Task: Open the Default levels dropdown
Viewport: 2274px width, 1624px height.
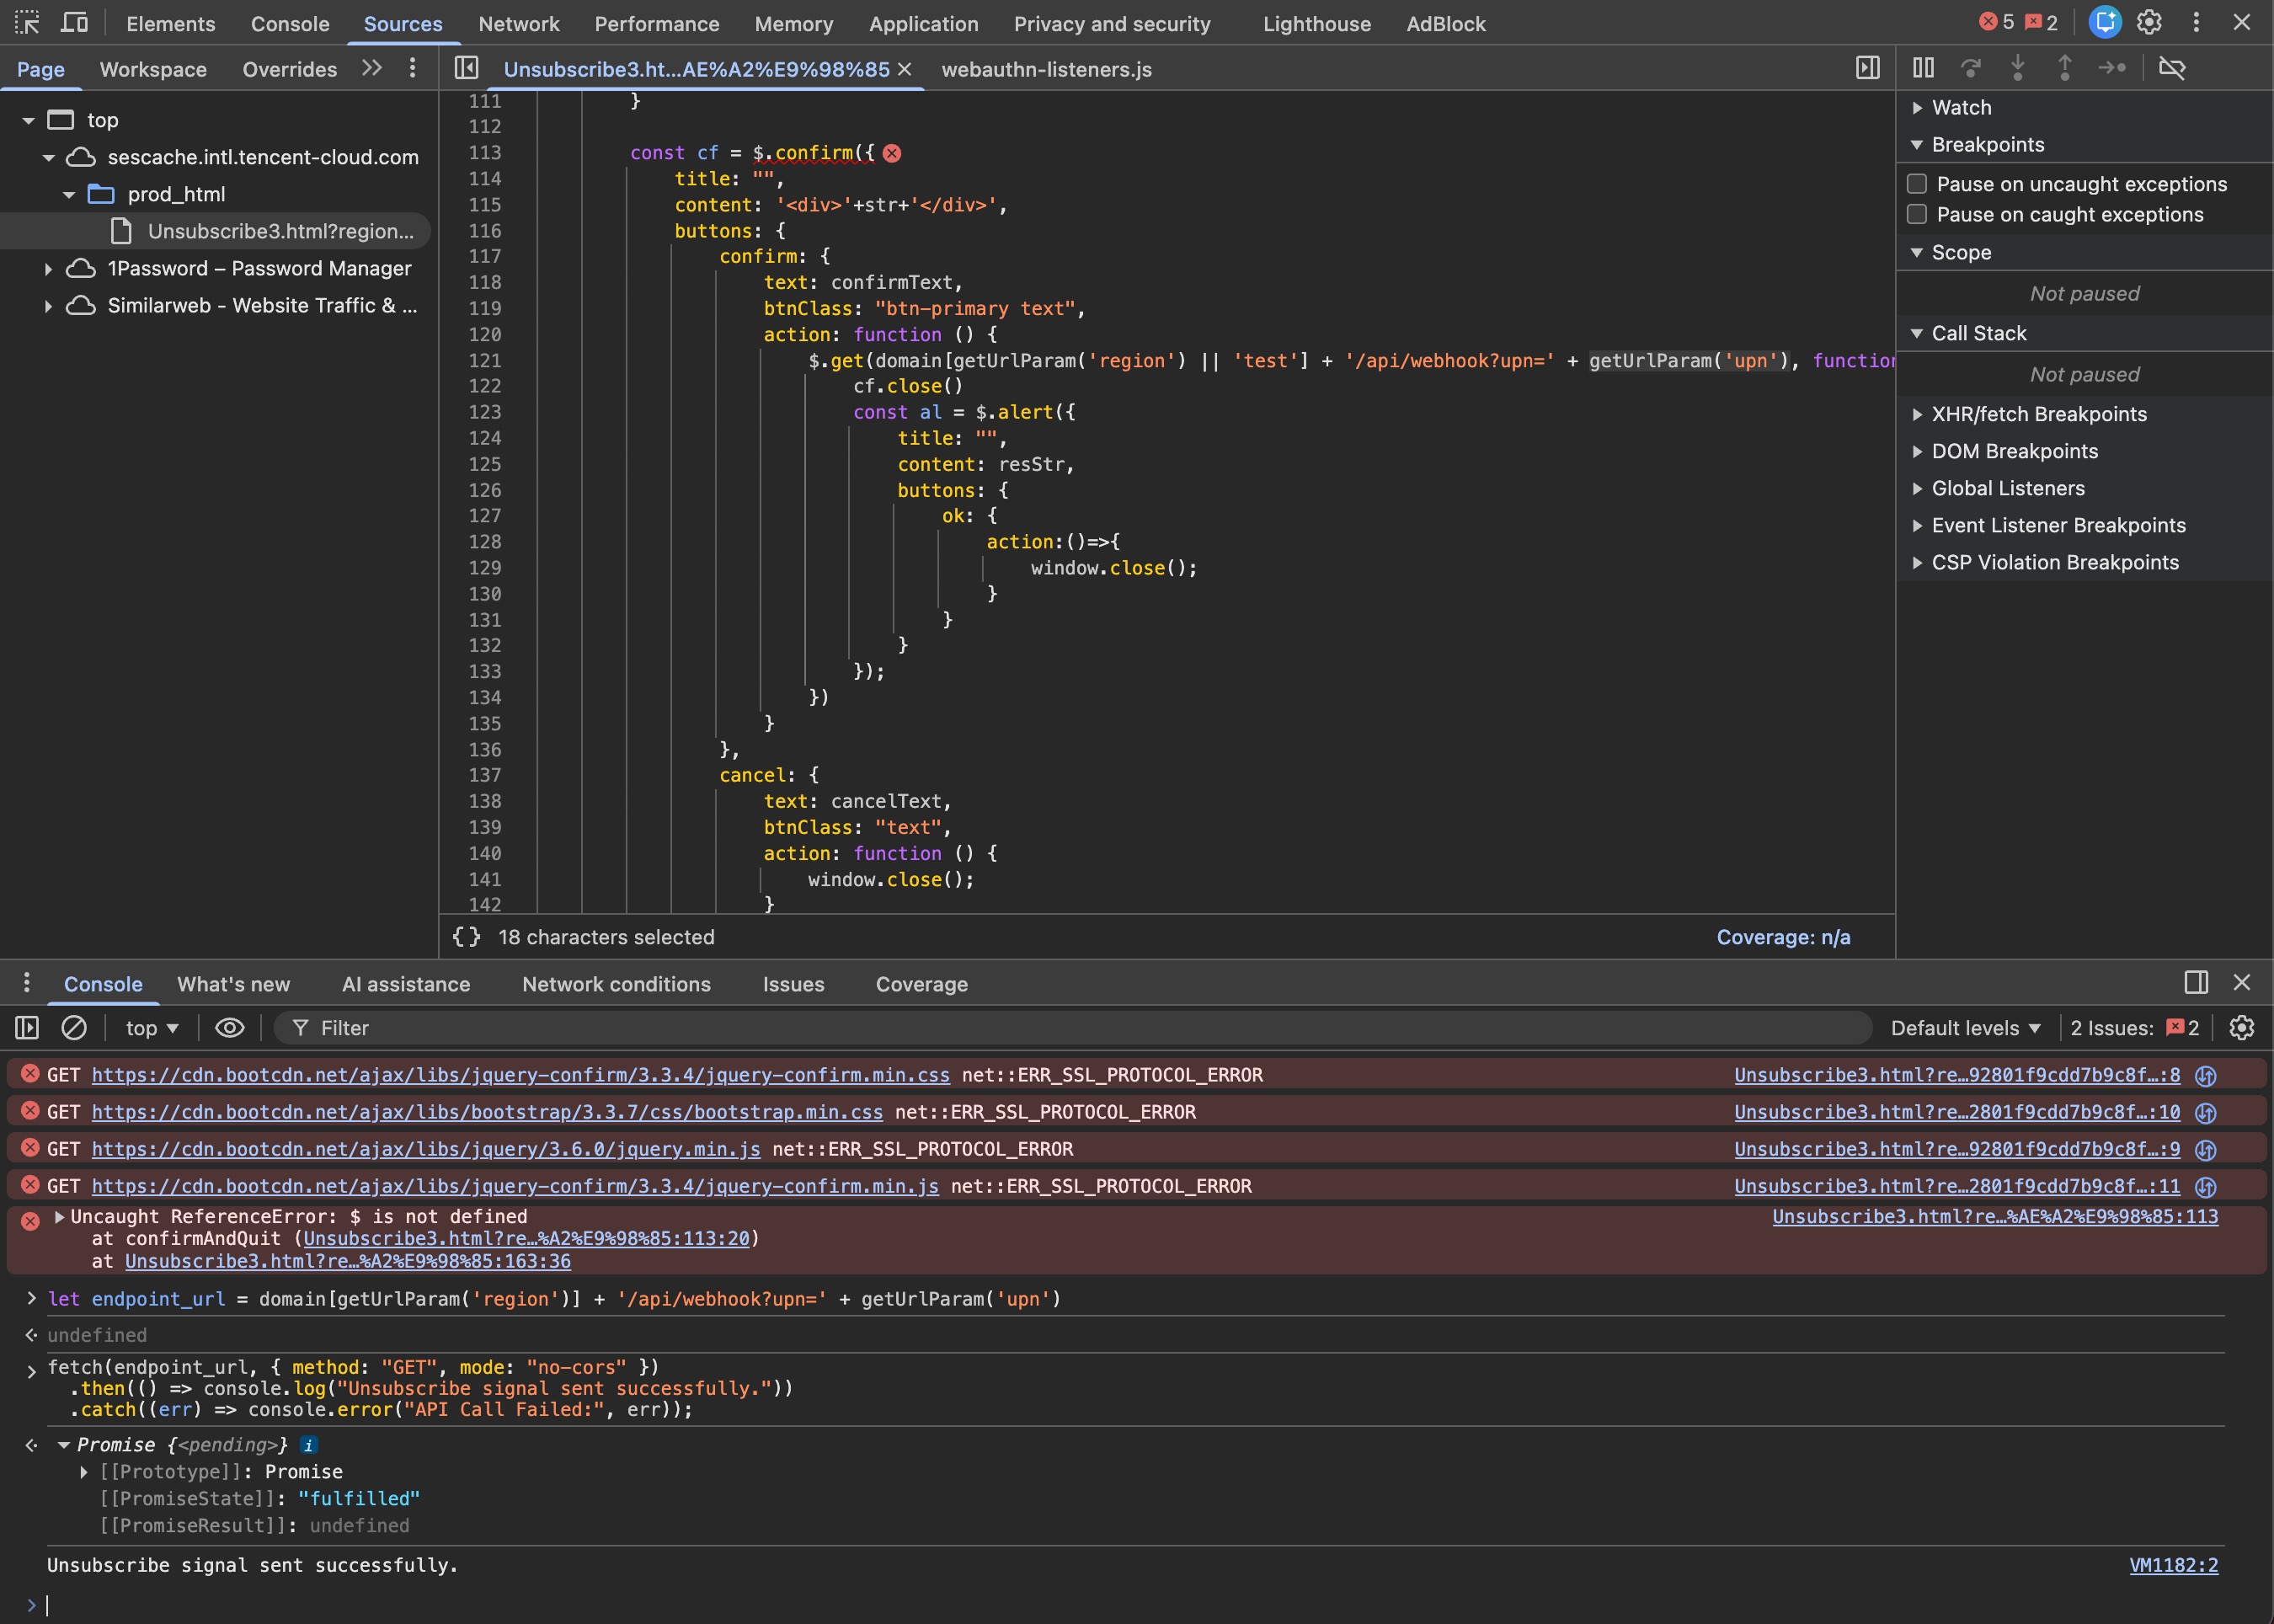Action: 1963,1027
